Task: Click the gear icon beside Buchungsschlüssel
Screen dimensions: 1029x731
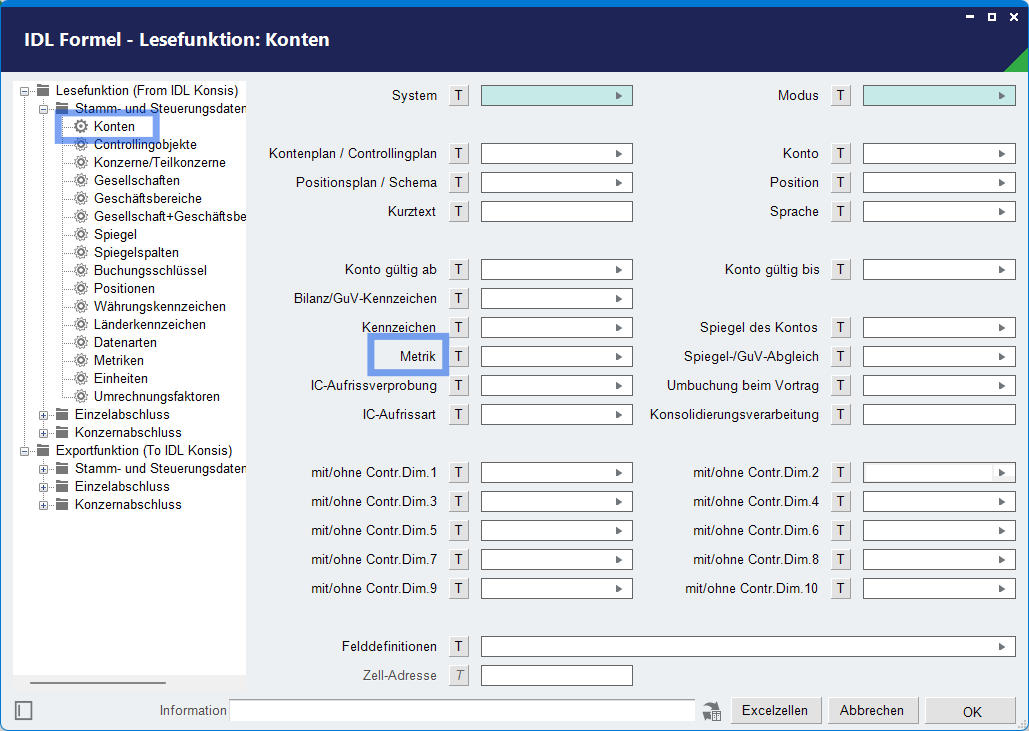Action: coord(81,270)
